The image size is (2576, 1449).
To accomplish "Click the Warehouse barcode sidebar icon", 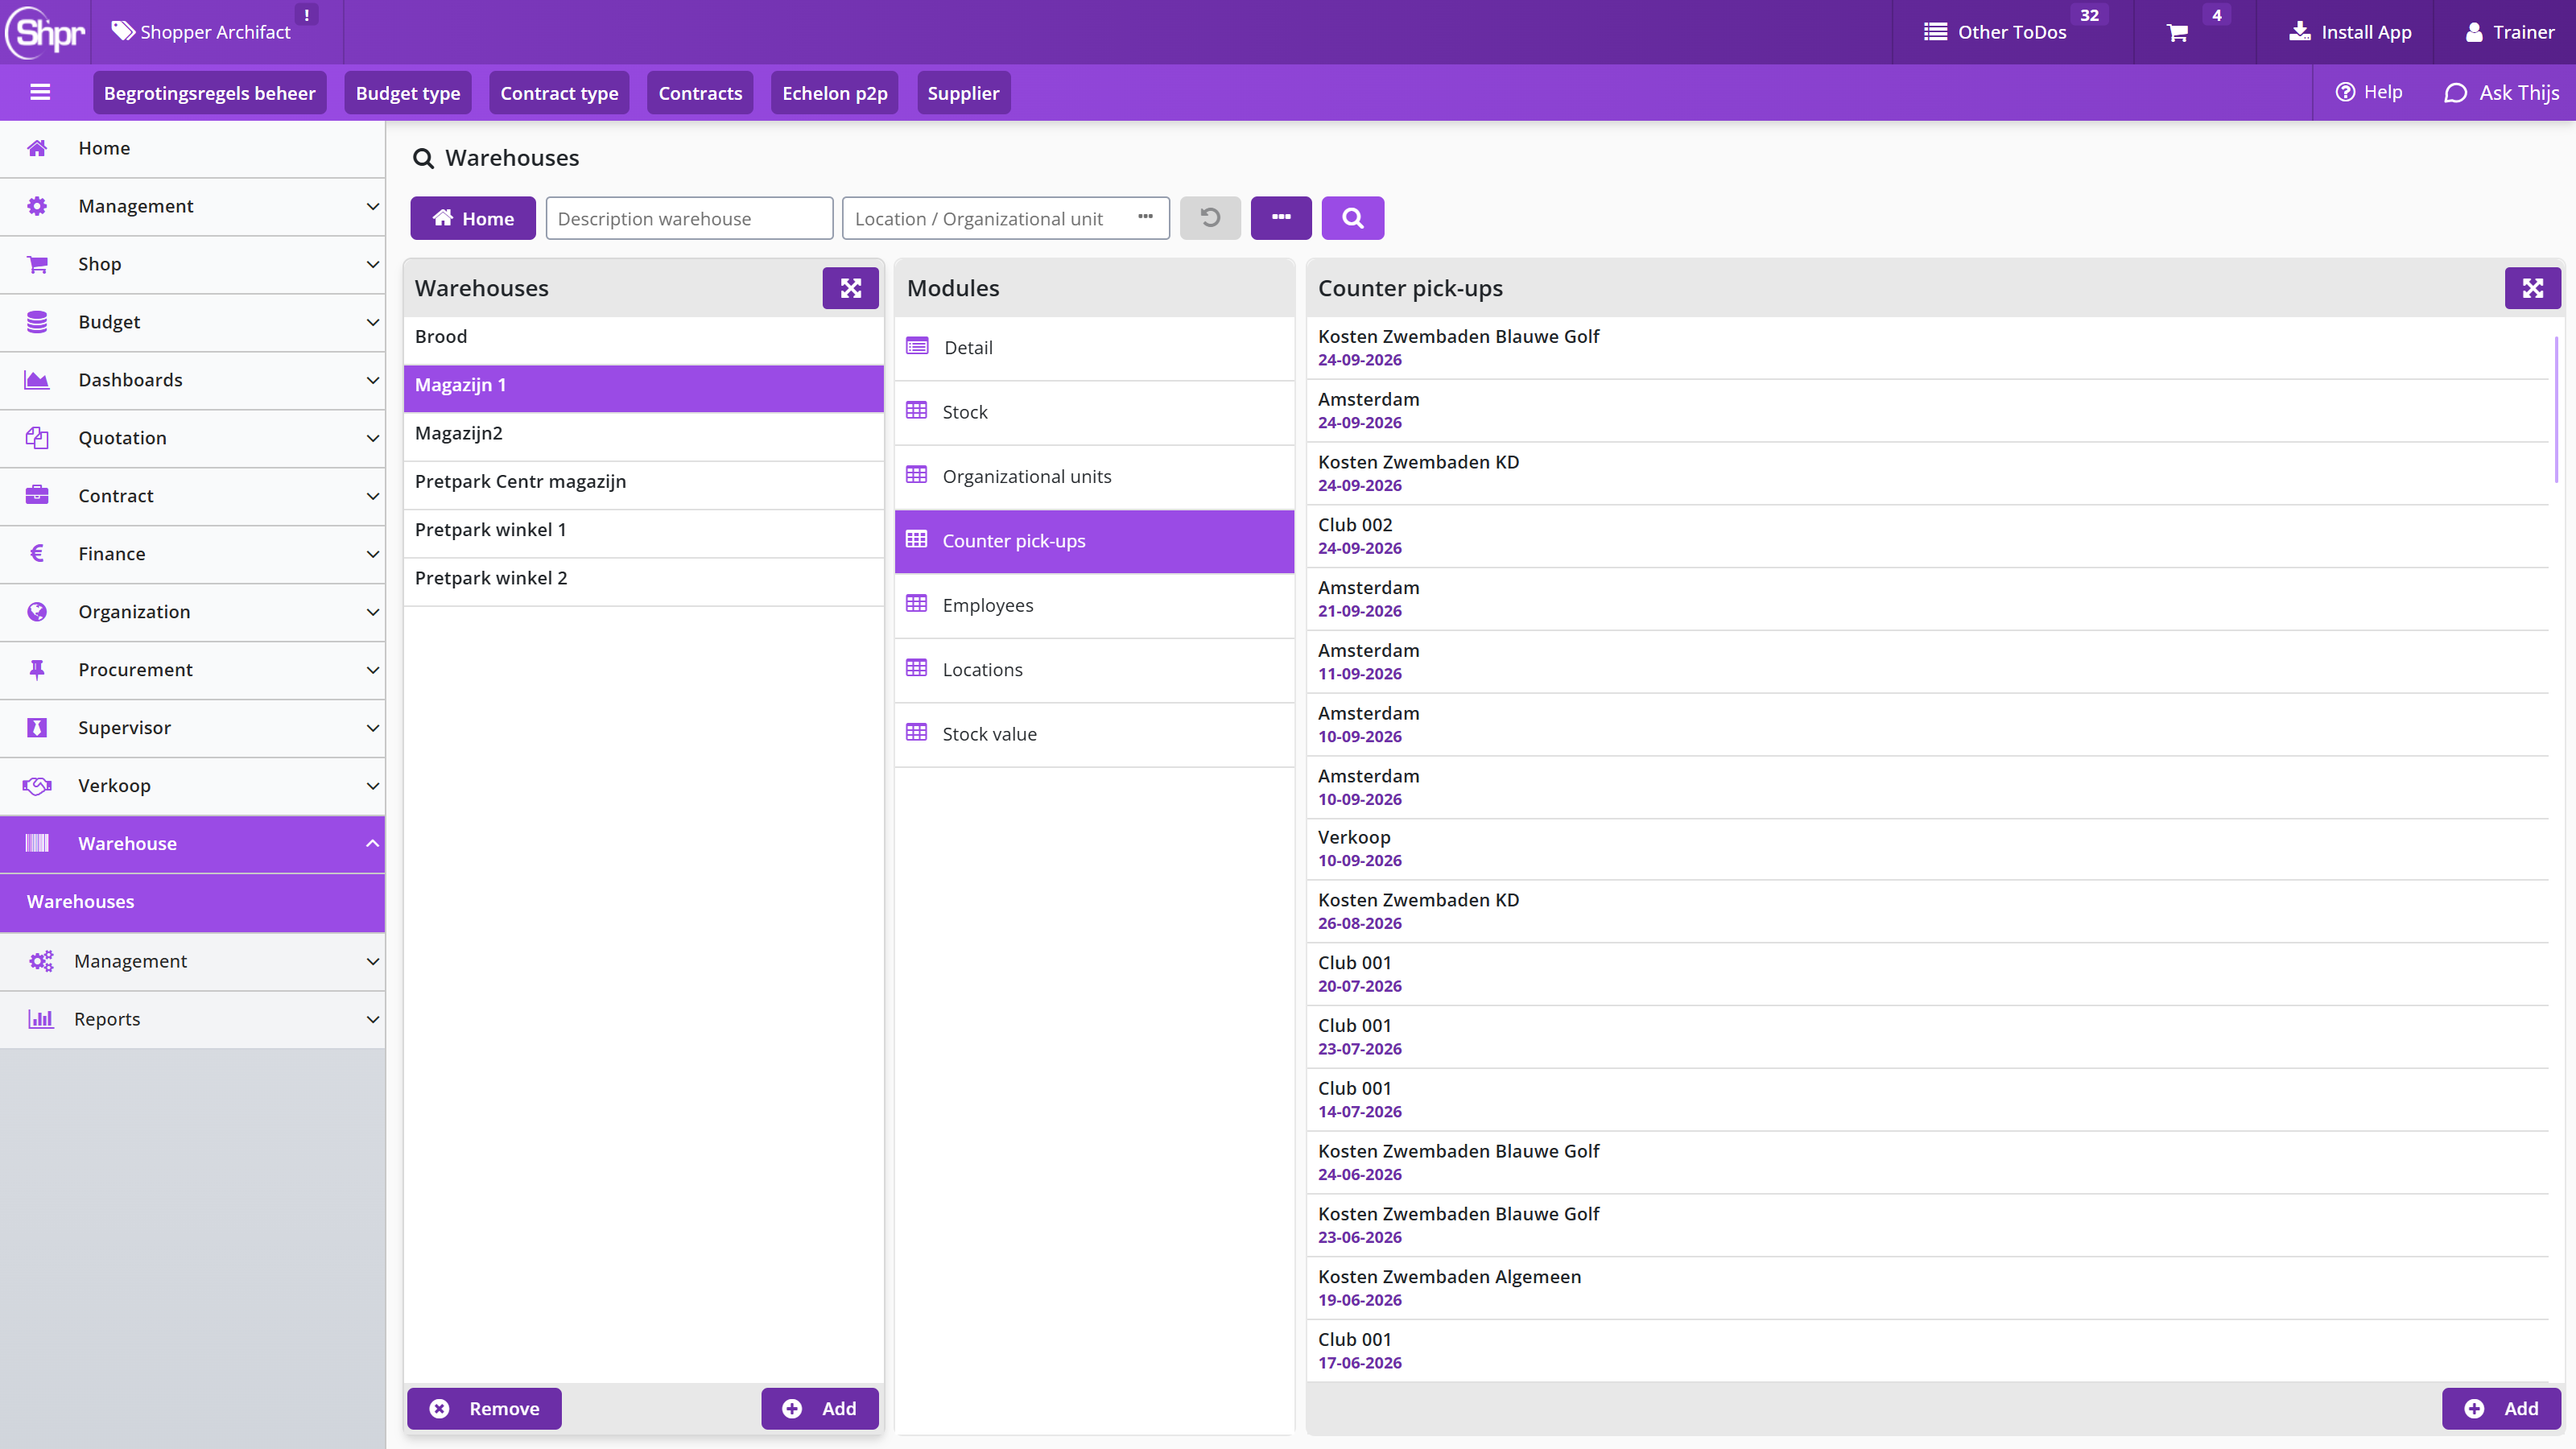I will (x=37, y=843).
